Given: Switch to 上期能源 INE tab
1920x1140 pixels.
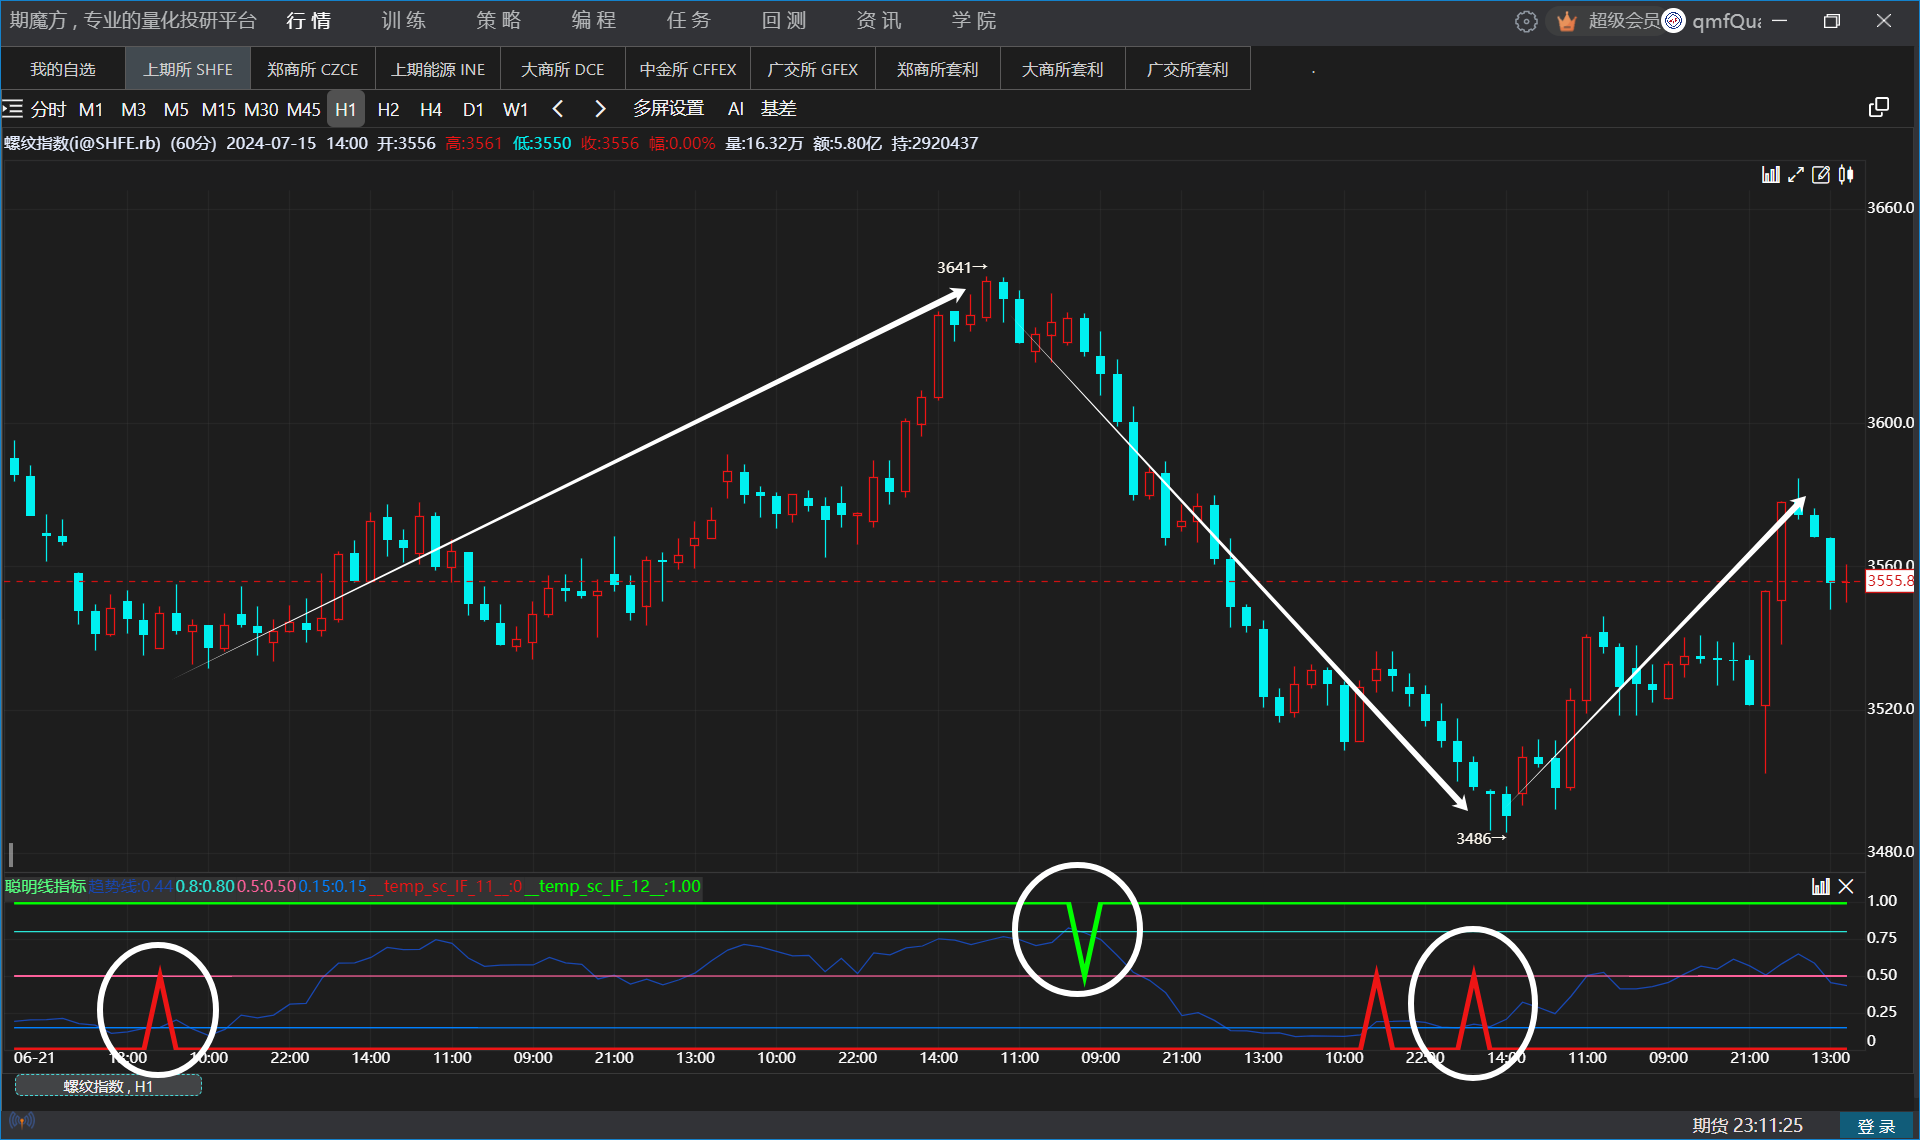Looking at the screenshot, I should pos(437,69).
